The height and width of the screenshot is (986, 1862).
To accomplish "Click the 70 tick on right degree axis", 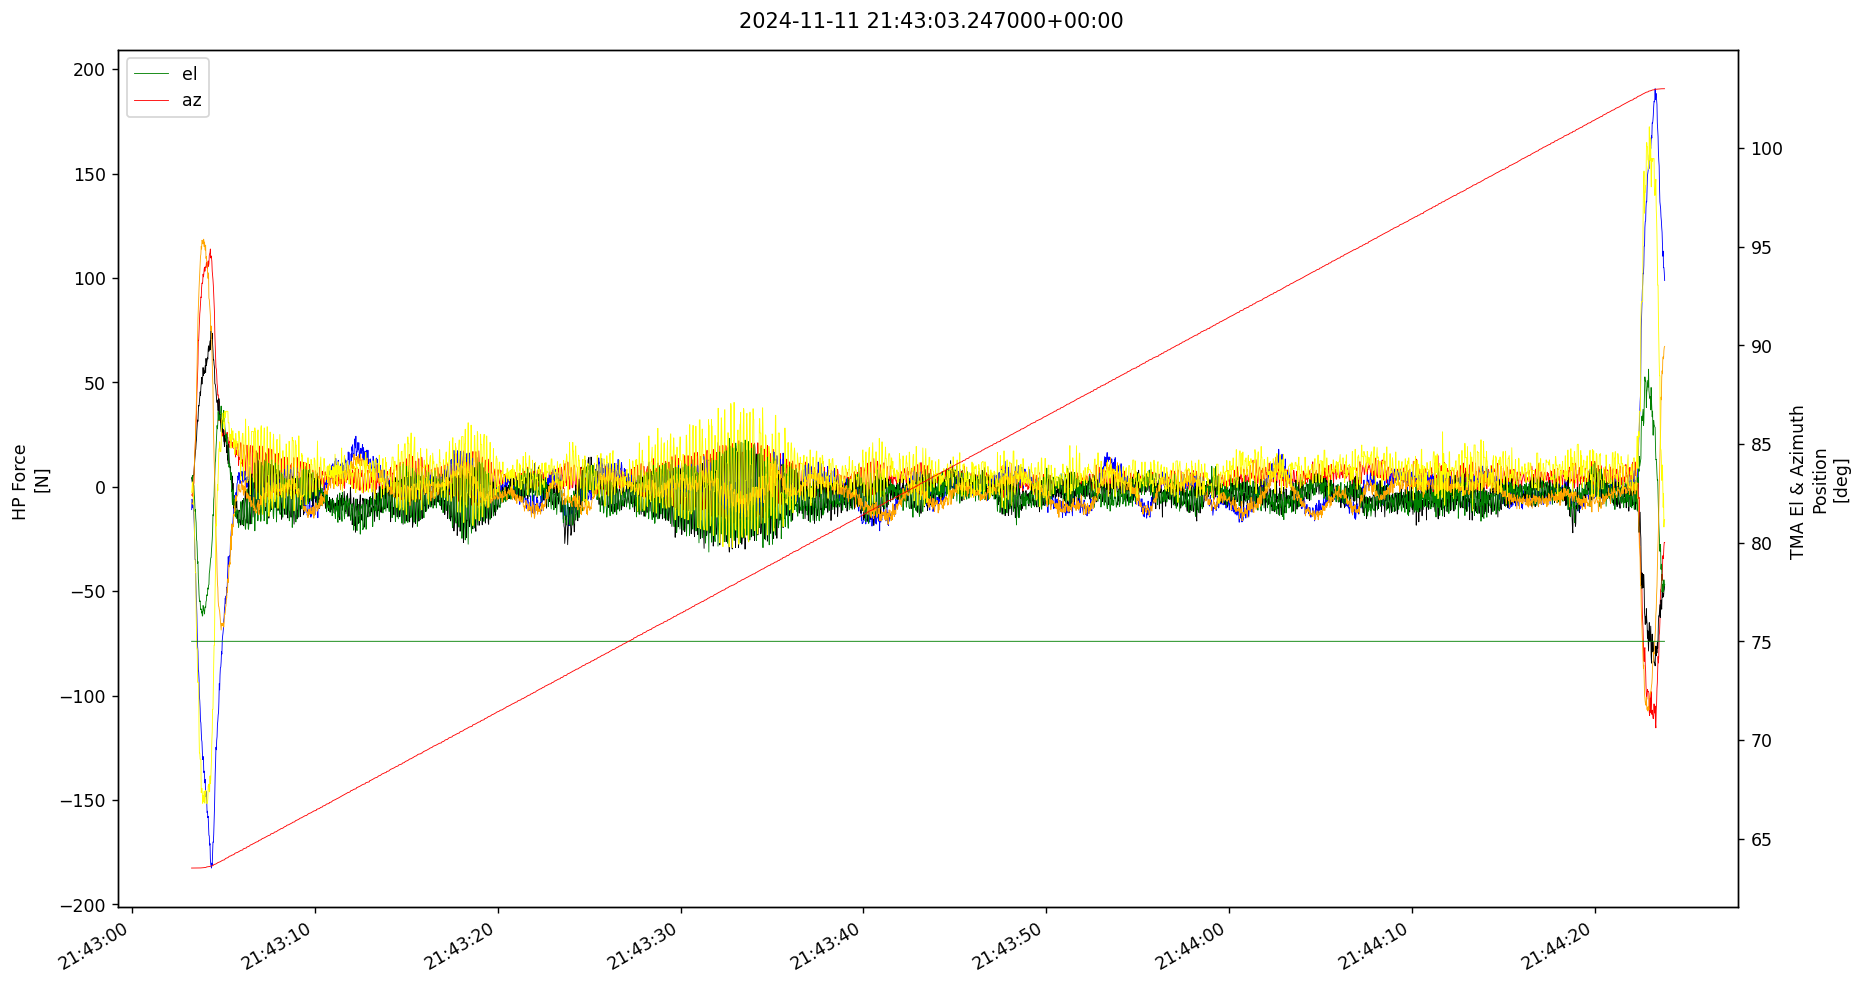I will pos(1760,741).
